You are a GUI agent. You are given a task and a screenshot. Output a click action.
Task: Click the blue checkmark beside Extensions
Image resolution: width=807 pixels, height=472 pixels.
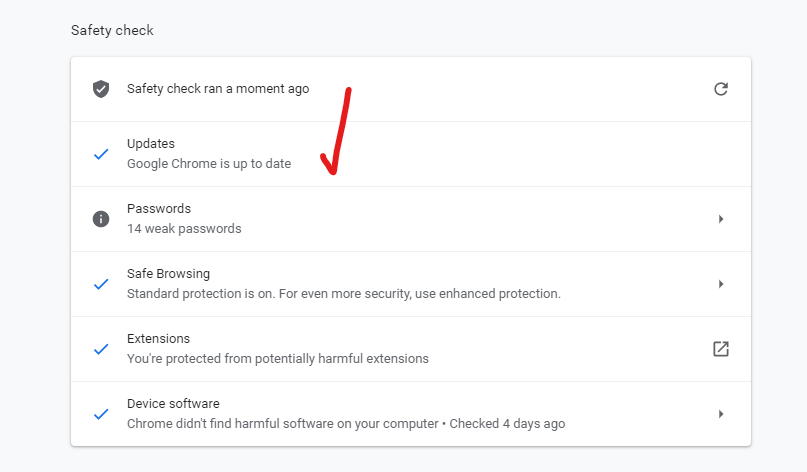pyautogui.click(x=101, y=349)
